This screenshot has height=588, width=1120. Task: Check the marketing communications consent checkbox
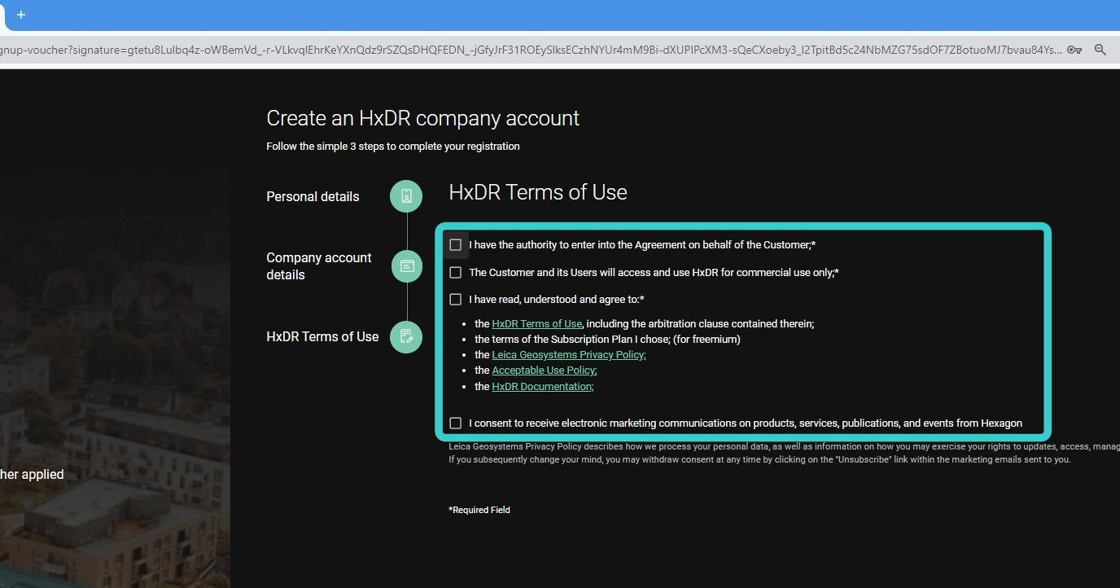455,423
